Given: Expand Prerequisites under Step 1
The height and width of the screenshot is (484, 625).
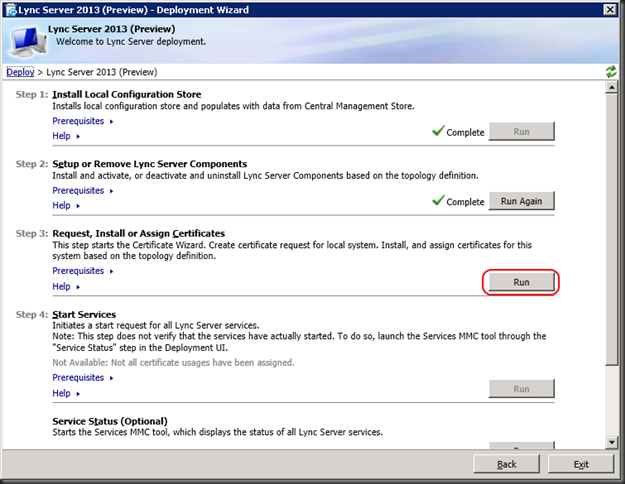Looking at the screenshot, I should [x=83, y=121].
